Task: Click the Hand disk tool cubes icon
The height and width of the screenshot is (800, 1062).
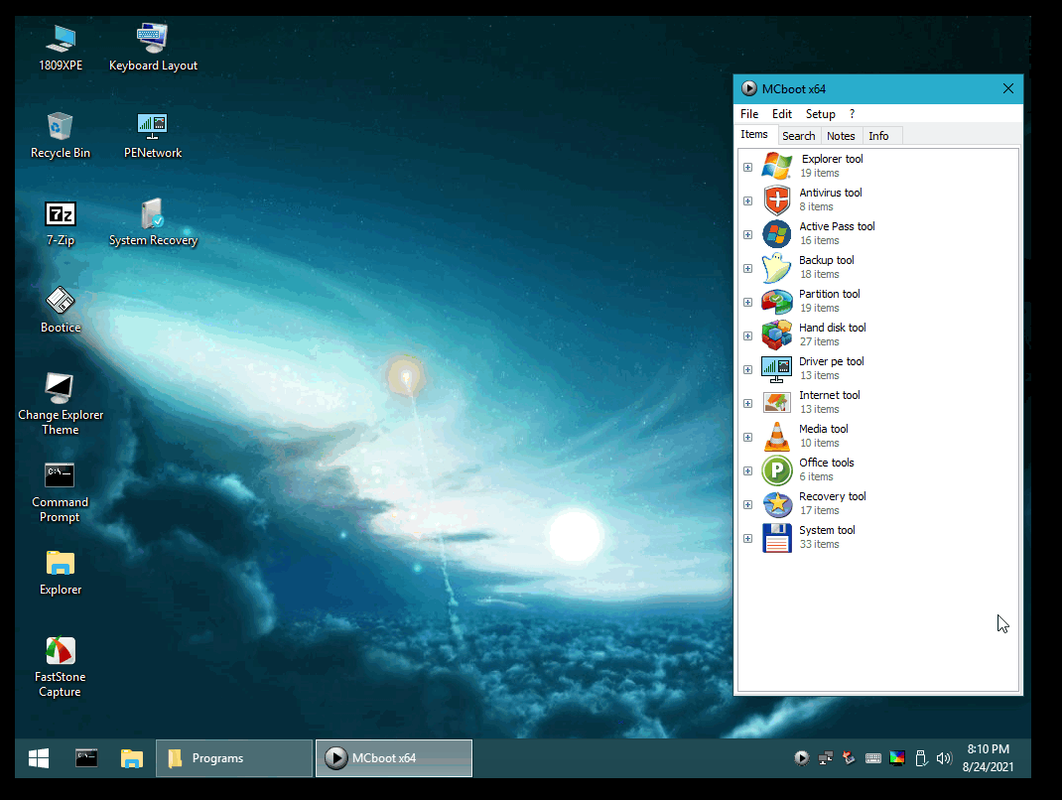Action: (776, 335)
